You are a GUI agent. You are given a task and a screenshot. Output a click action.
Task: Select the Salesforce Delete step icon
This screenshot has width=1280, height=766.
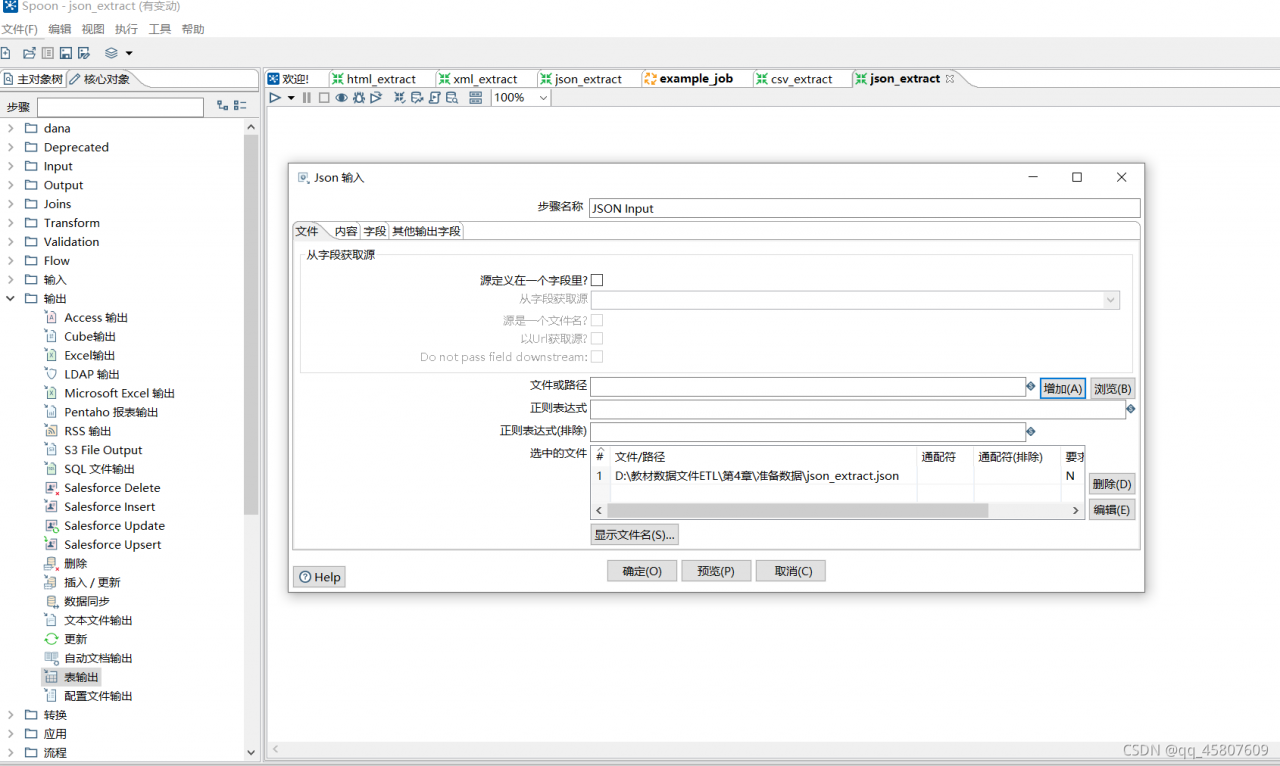point(51,488)
